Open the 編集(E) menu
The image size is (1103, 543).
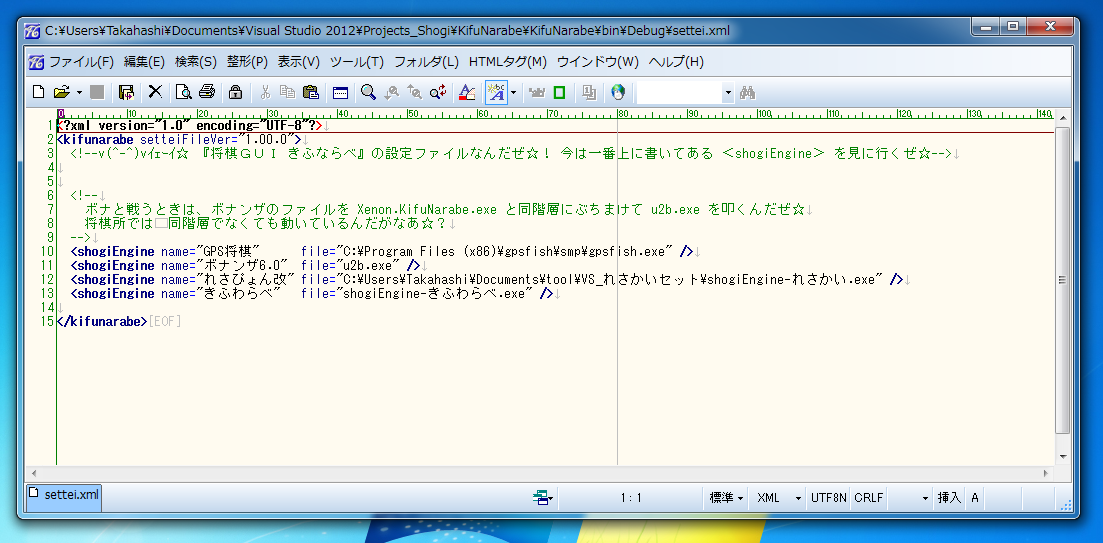pos(144,62)
